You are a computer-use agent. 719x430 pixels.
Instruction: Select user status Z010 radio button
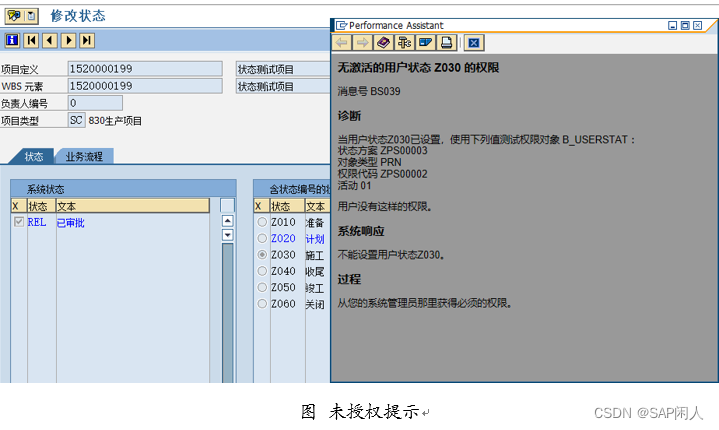262,222
